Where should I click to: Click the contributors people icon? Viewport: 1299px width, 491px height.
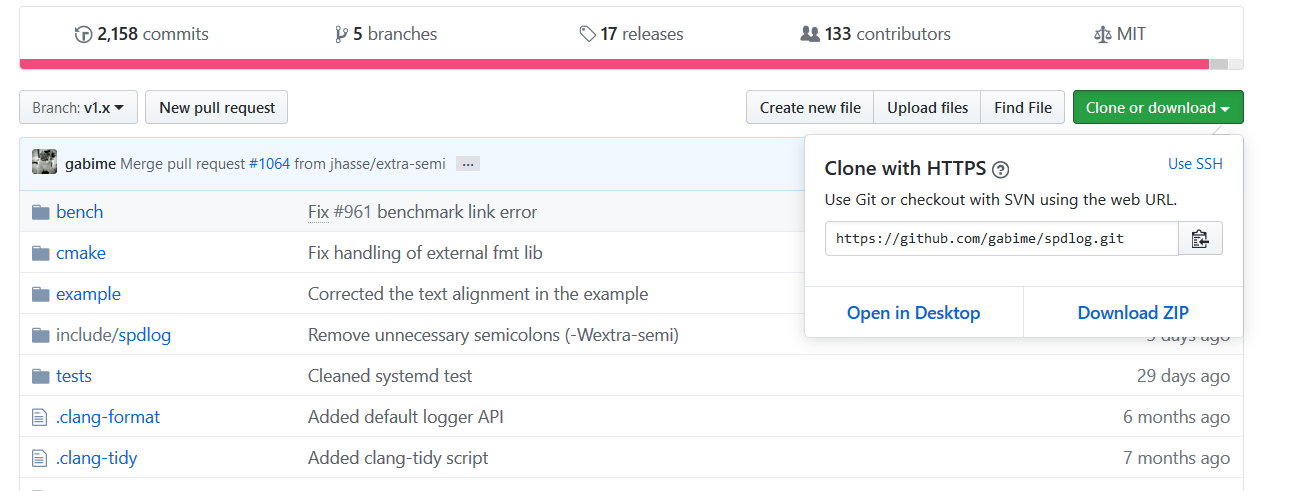tap(810, 34)
